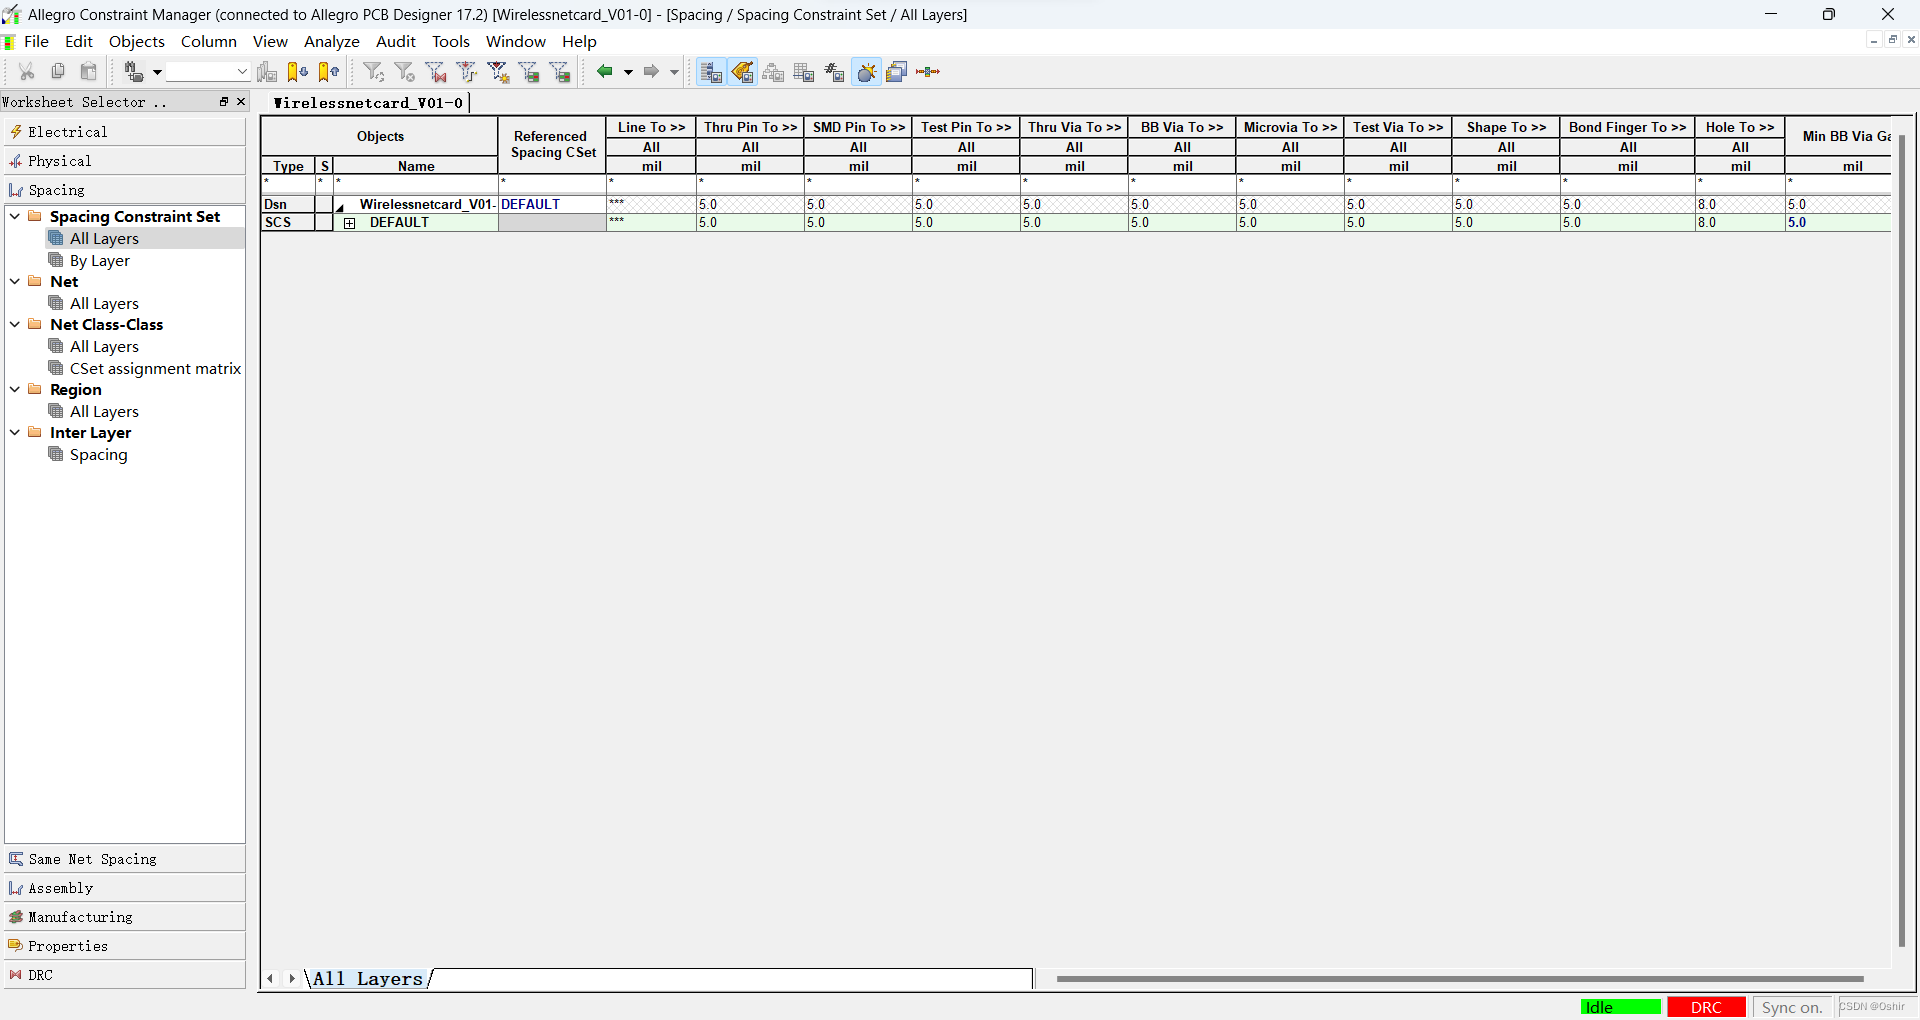Image resolution: width=1920 pixels, height=1020 pixels.
Task: Toggle the first highlighted worksheet view button
Action: point(710,72)
